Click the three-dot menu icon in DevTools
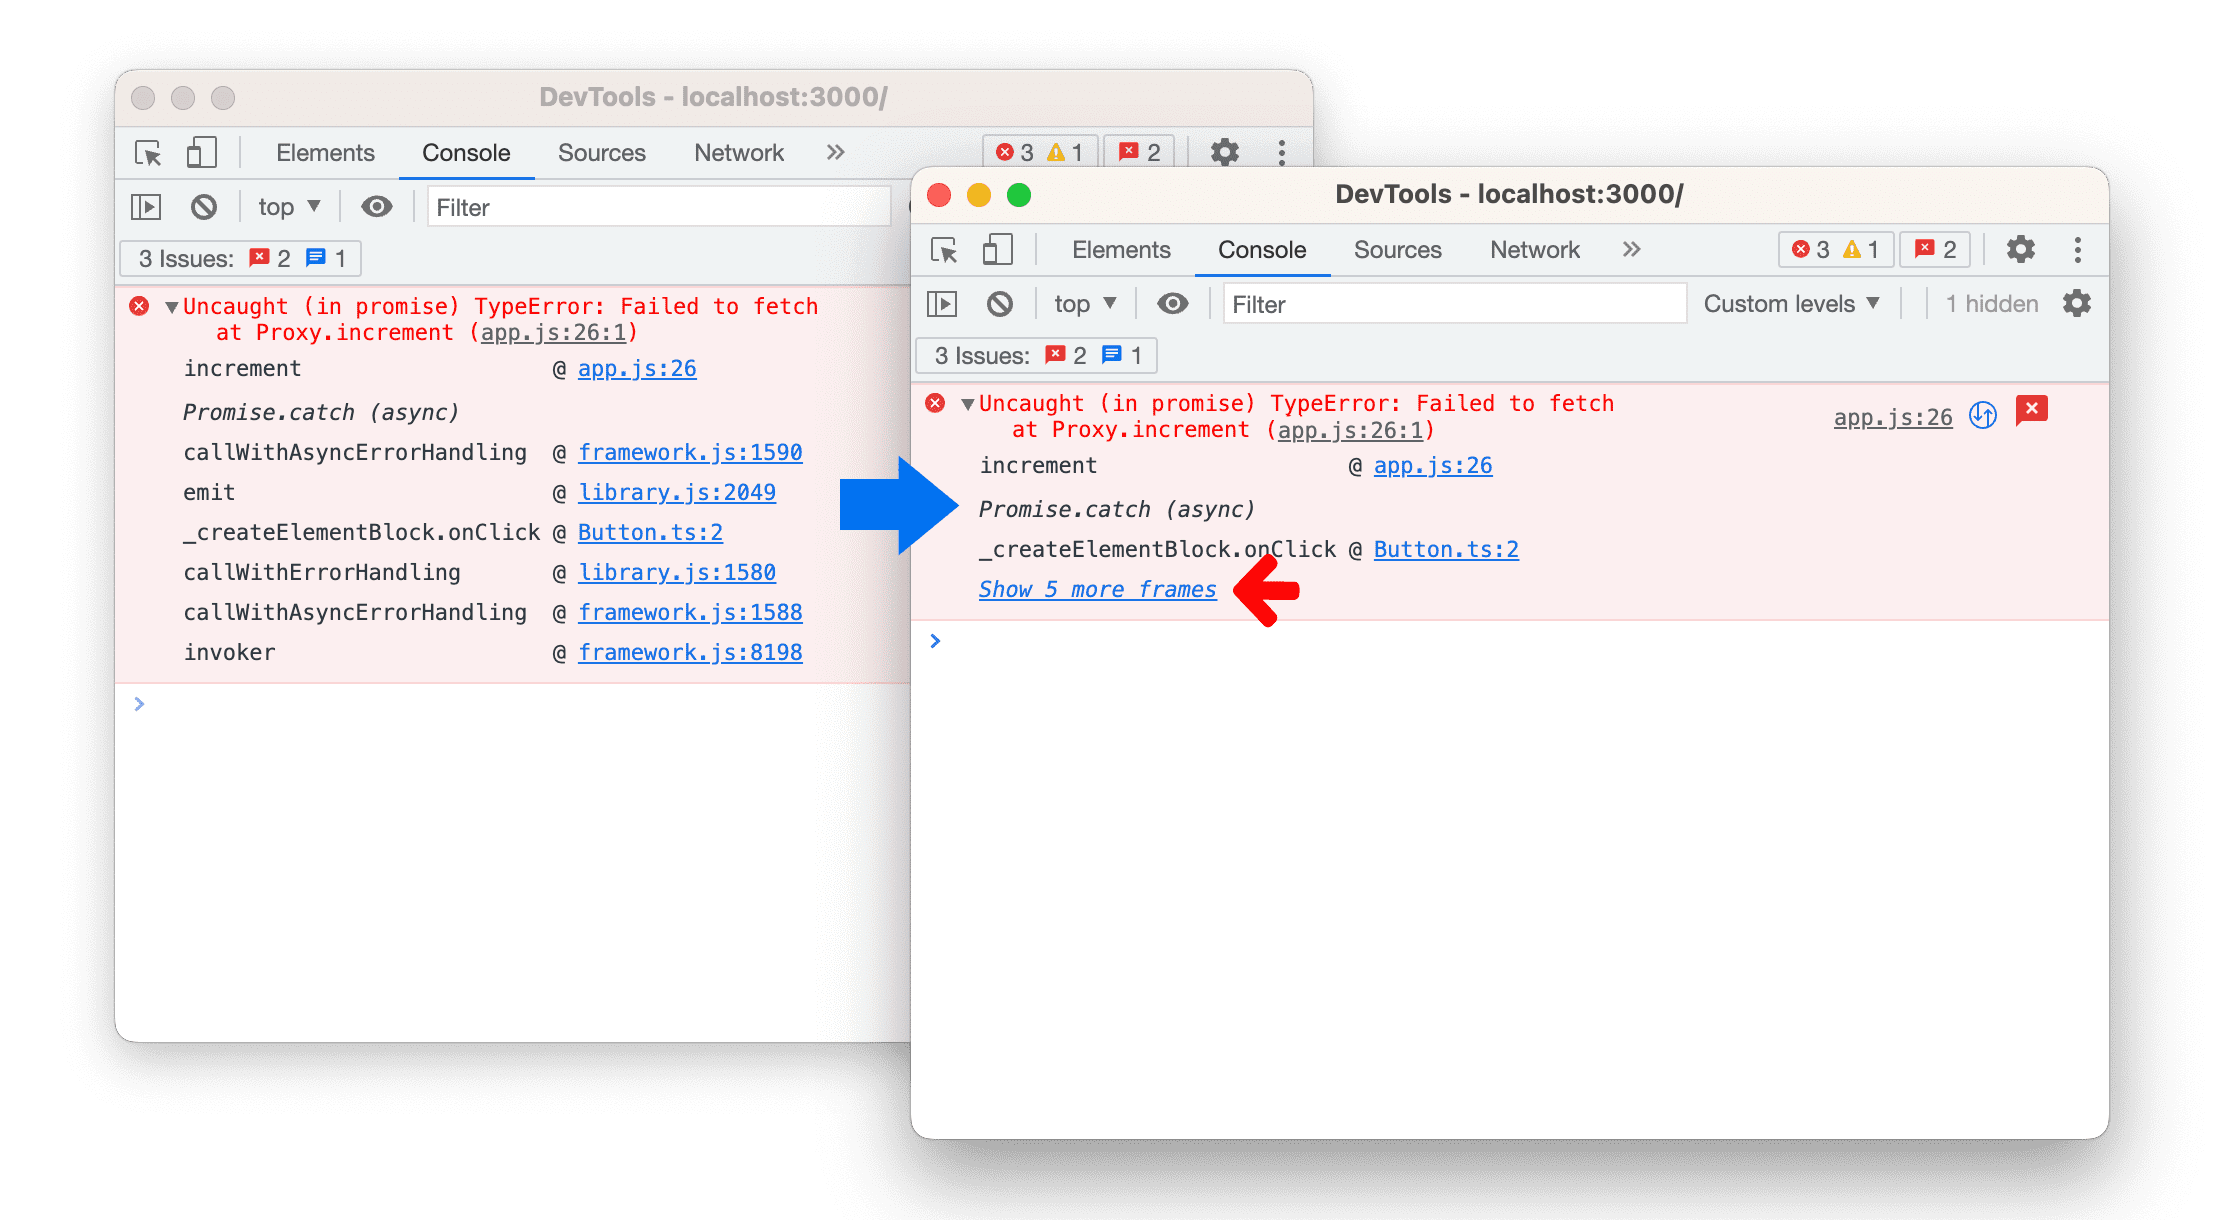 [2078, 248]
